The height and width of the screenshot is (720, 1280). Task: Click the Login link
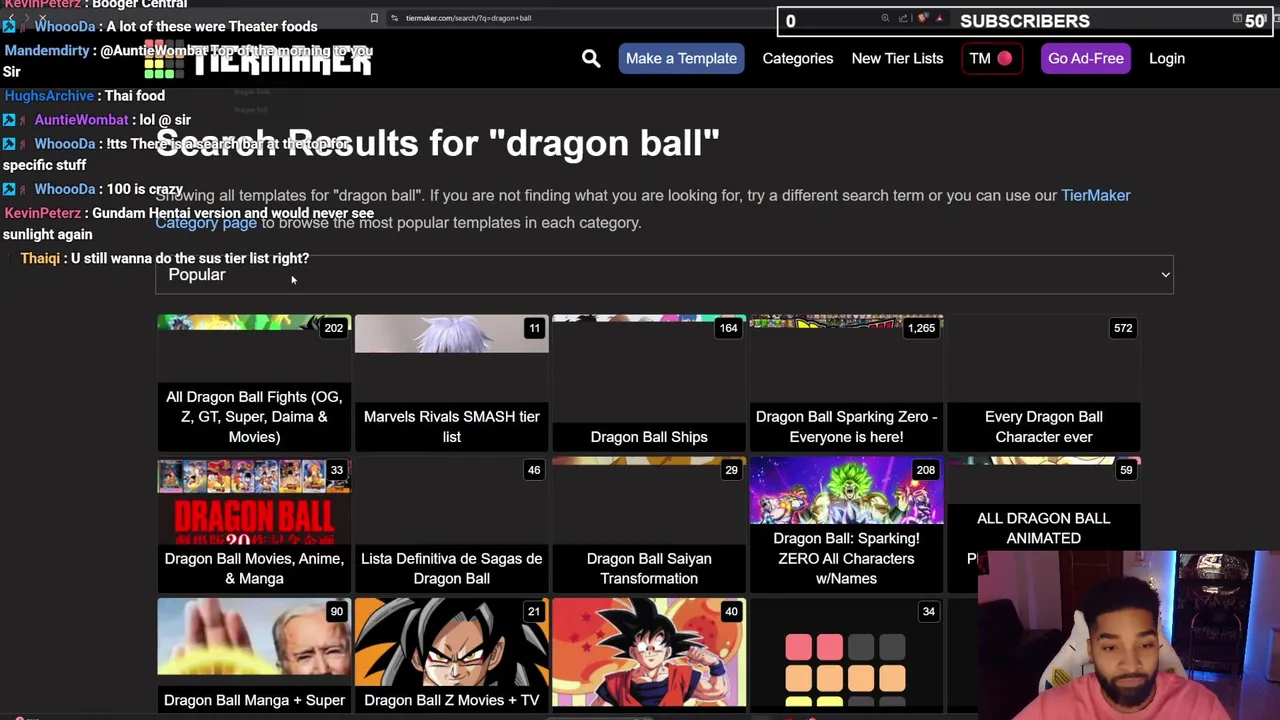pos(1167,58)
